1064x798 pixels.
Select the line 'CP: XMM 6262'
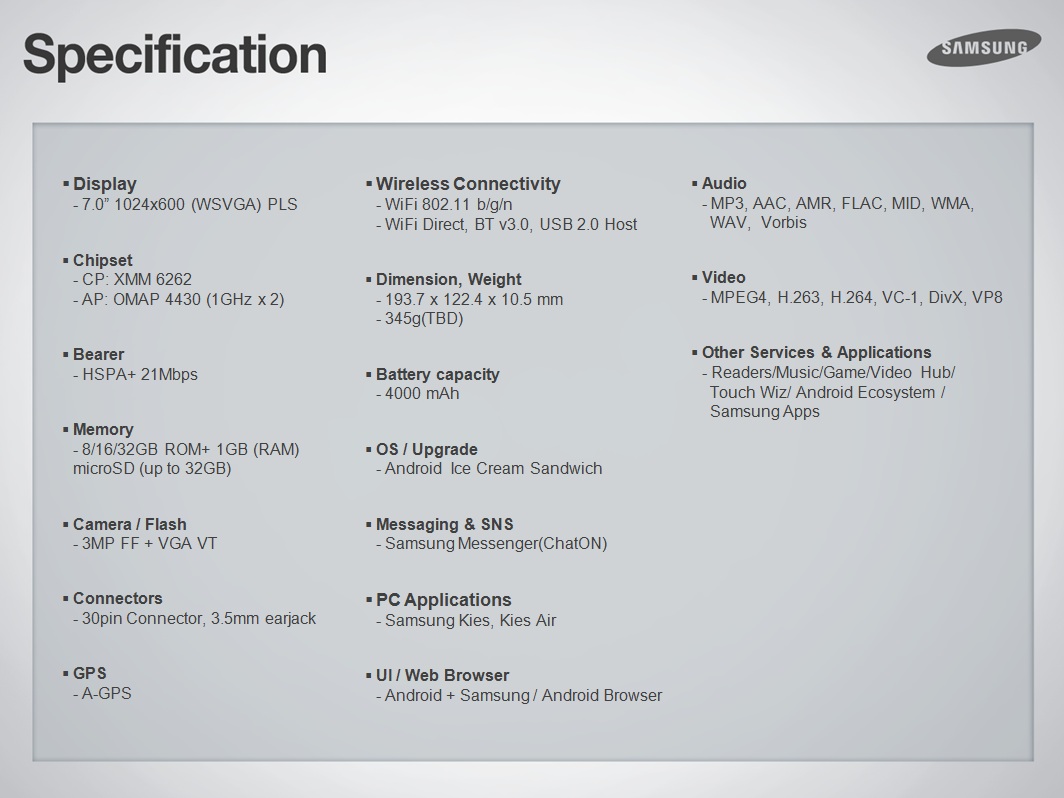pyautogui.click(x=136, y=280)
